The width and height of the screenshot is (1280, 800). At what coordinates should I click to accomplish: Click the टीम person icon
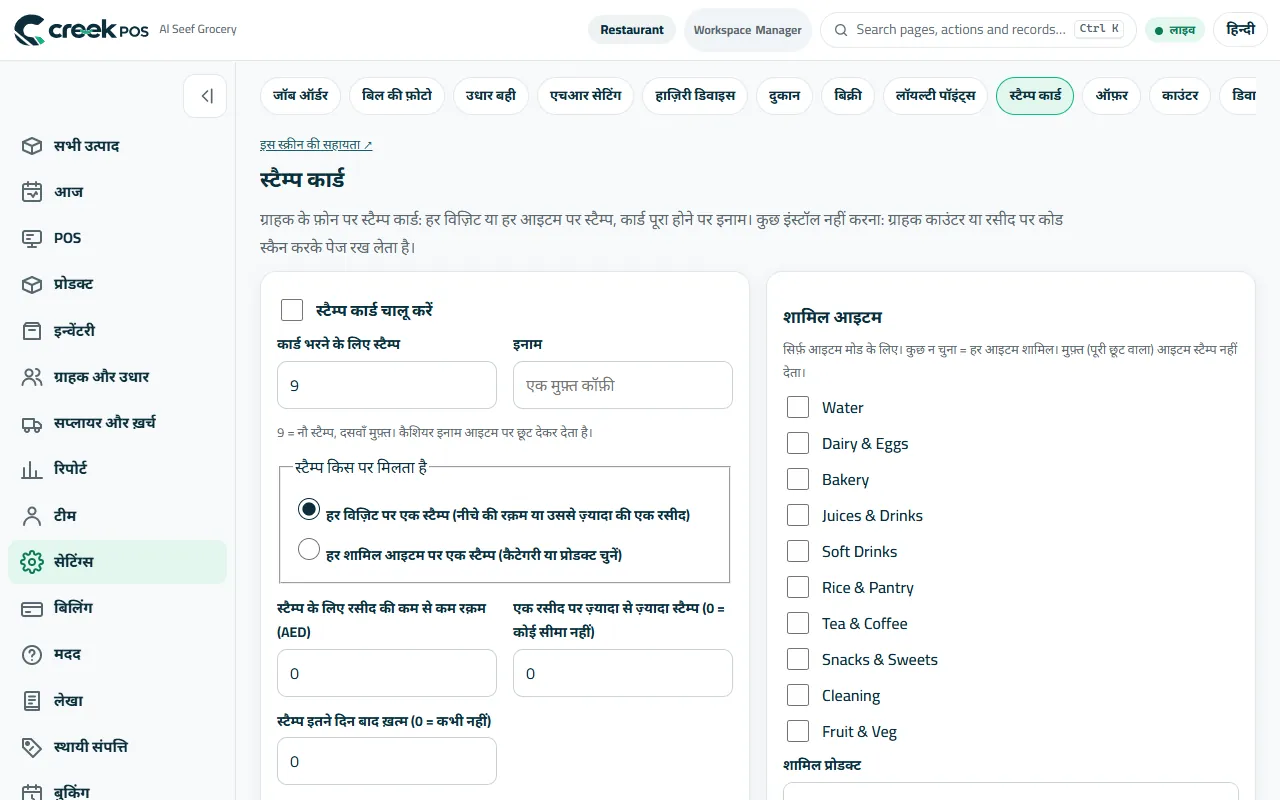click(32, 516)
